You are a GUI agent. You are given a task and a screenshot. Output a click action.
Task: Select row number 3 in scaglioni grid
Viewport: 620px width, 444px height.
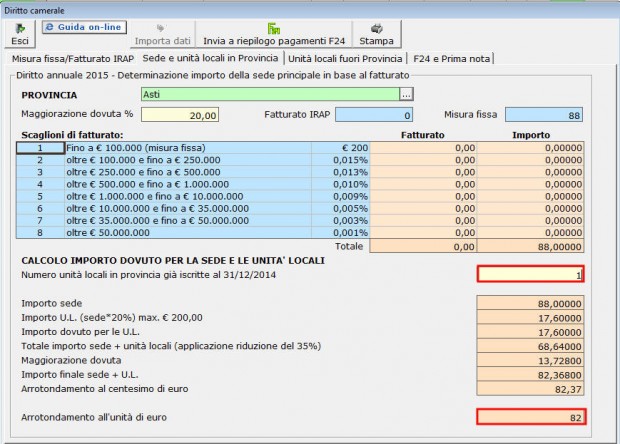click(x=40, y=172)
